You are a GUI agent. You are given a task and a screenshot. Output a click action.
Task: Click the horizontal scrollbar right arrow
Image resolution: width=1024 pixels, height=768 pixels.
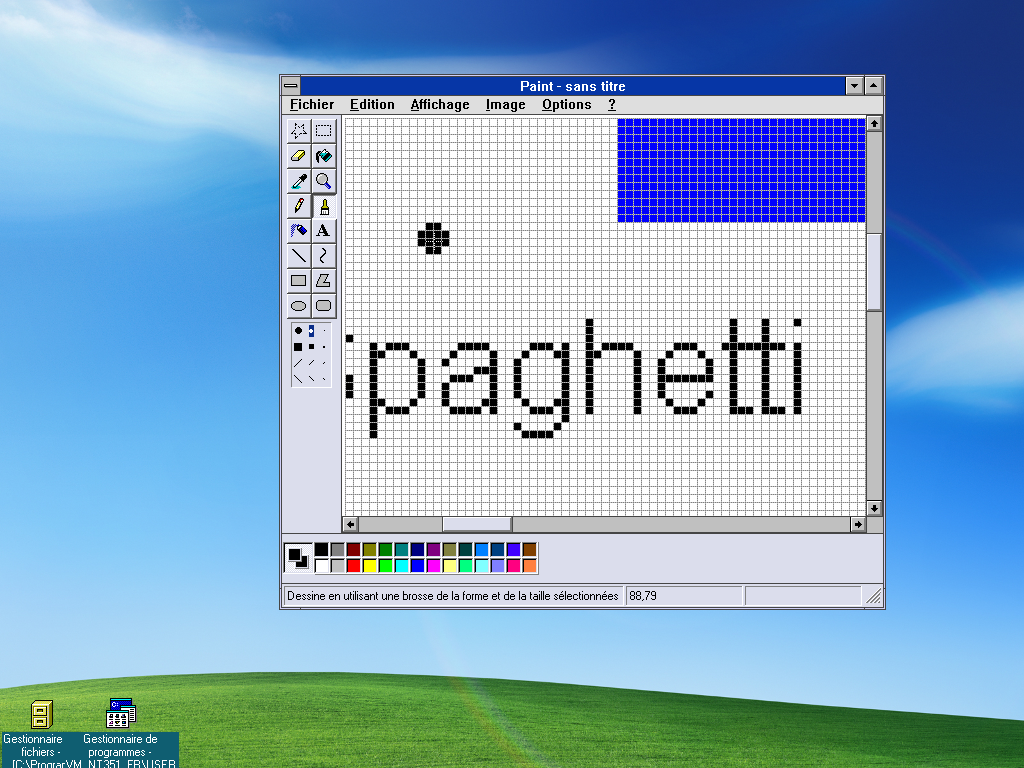click(858, 524)
